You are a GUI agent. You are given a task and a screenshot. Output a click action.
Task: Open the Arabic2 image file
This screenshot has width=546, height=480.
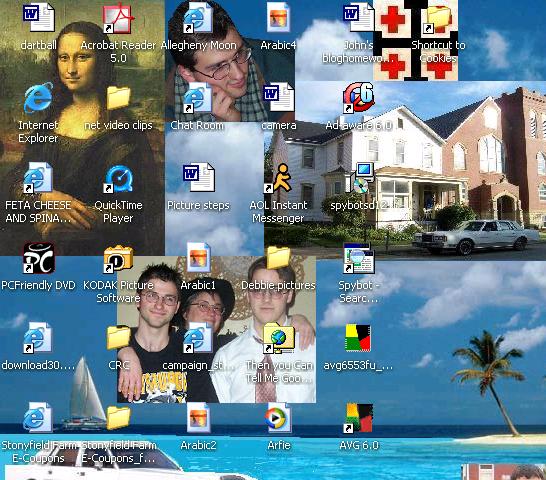(198, 418)
